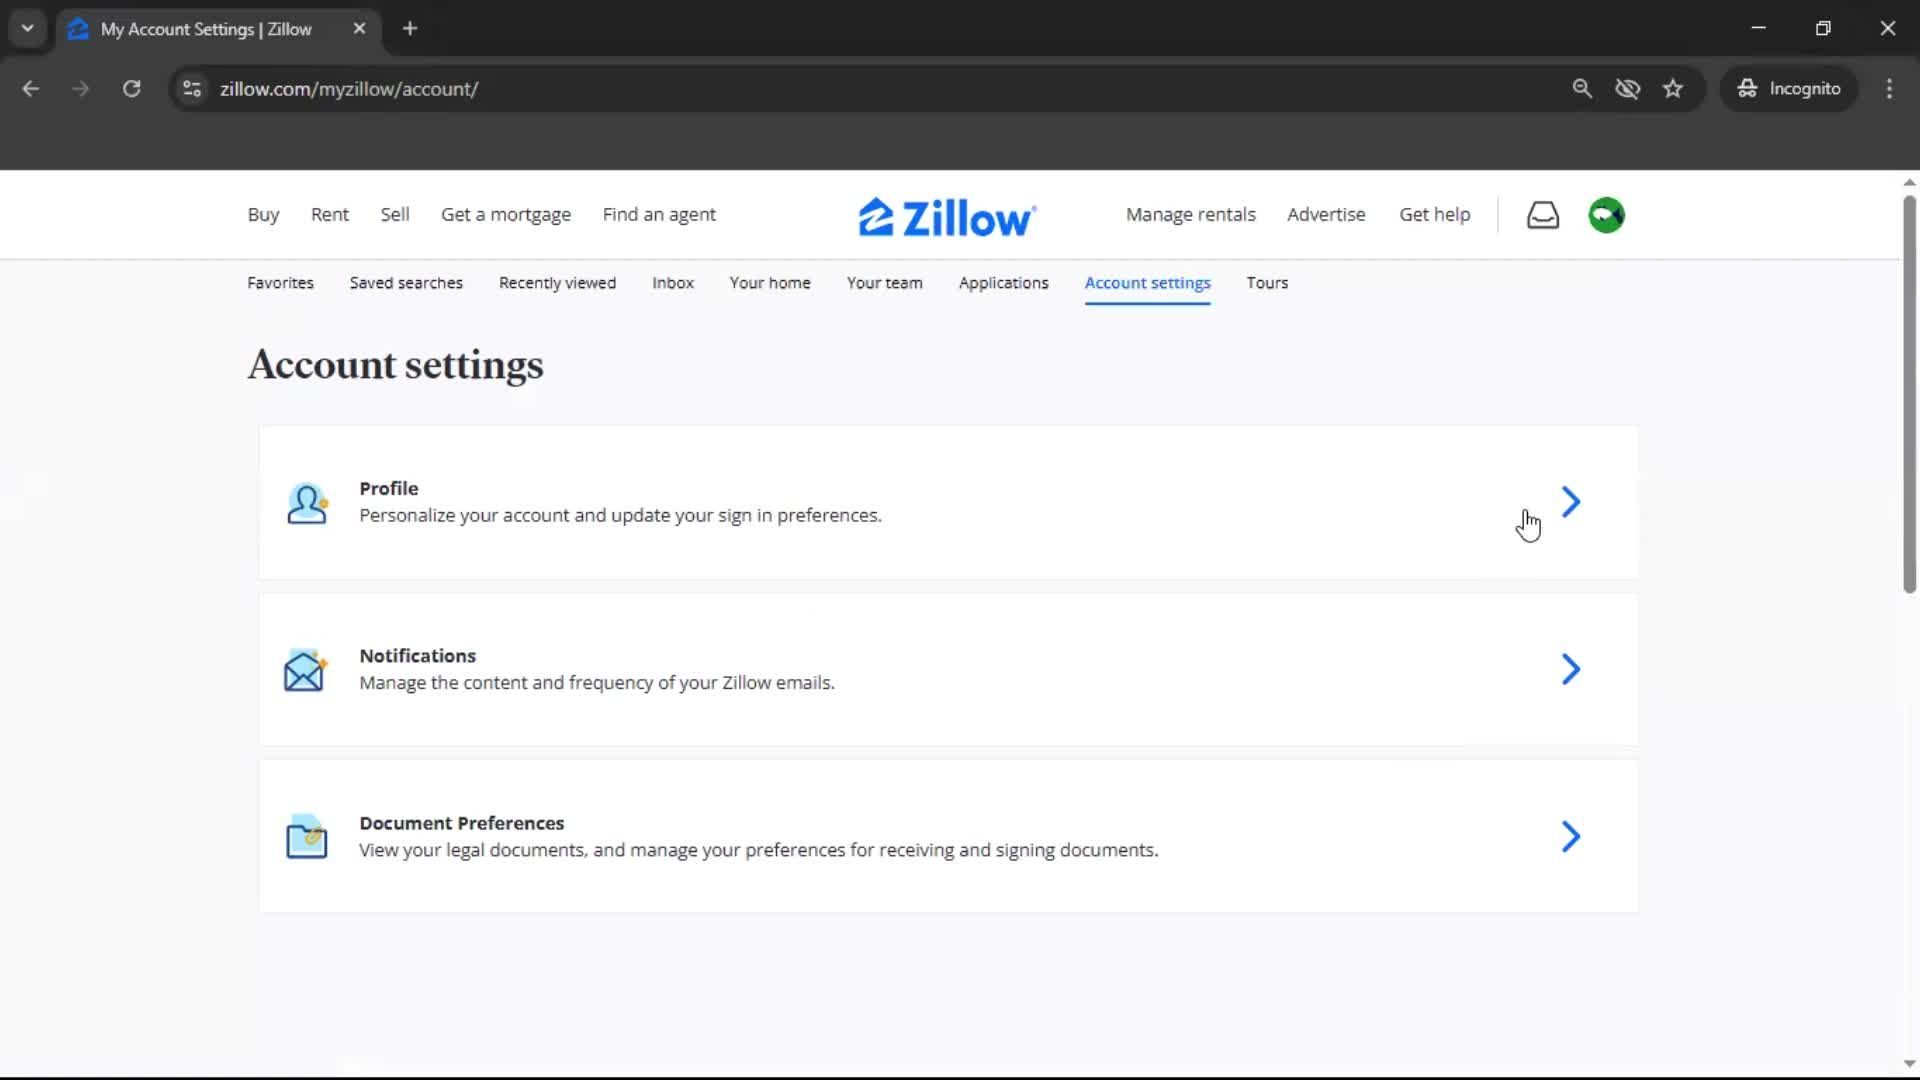This screenshot has height=1080, width=1920.
Task: Click the site information icon in address bar
Action: click(x=191, y=88)
